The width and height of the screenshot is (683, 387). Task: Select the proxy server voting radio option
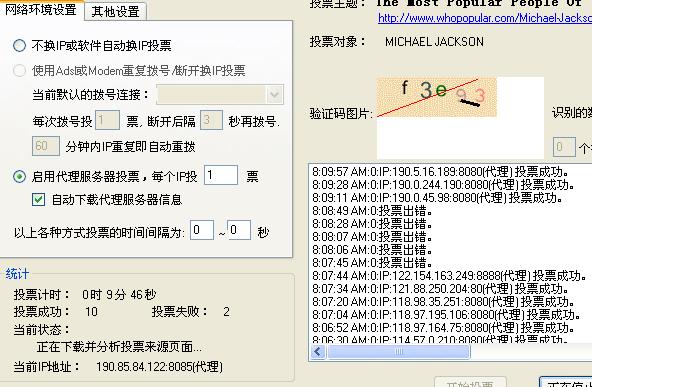[x=19, y=177]
